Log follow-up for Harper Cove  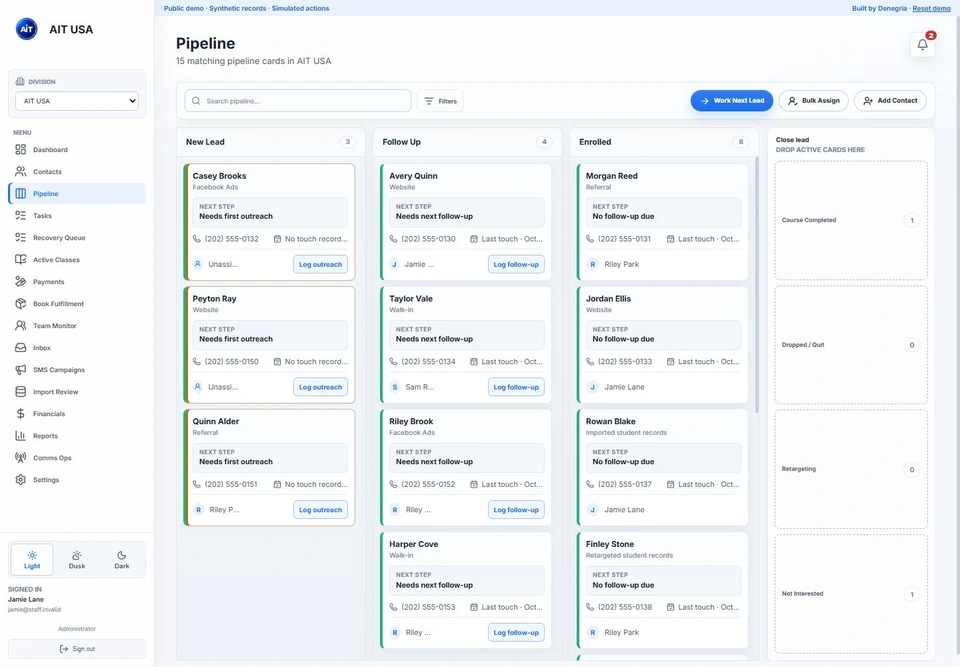[x=516, y=633]
